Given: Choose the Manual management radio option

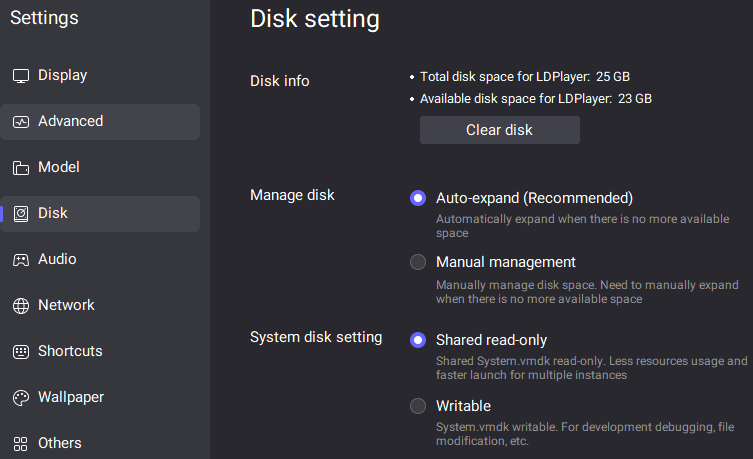Looking at the screenshot, I should (418, 262).
